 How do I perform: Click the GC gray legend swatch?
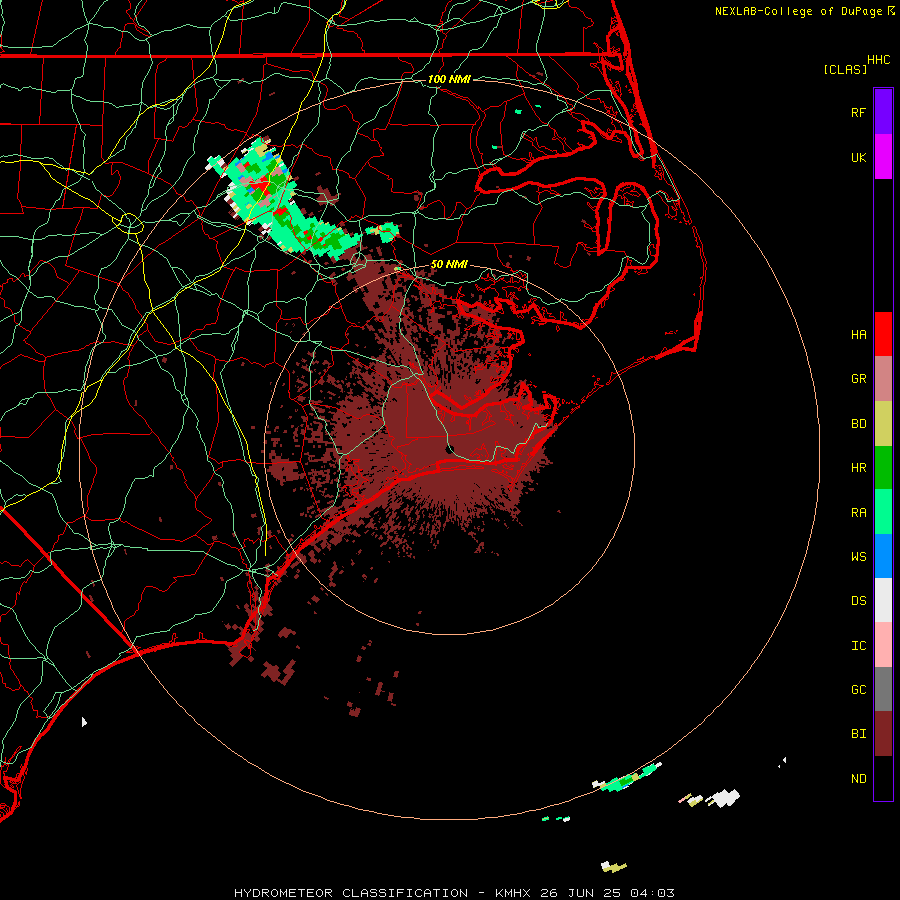pos(883,689)
